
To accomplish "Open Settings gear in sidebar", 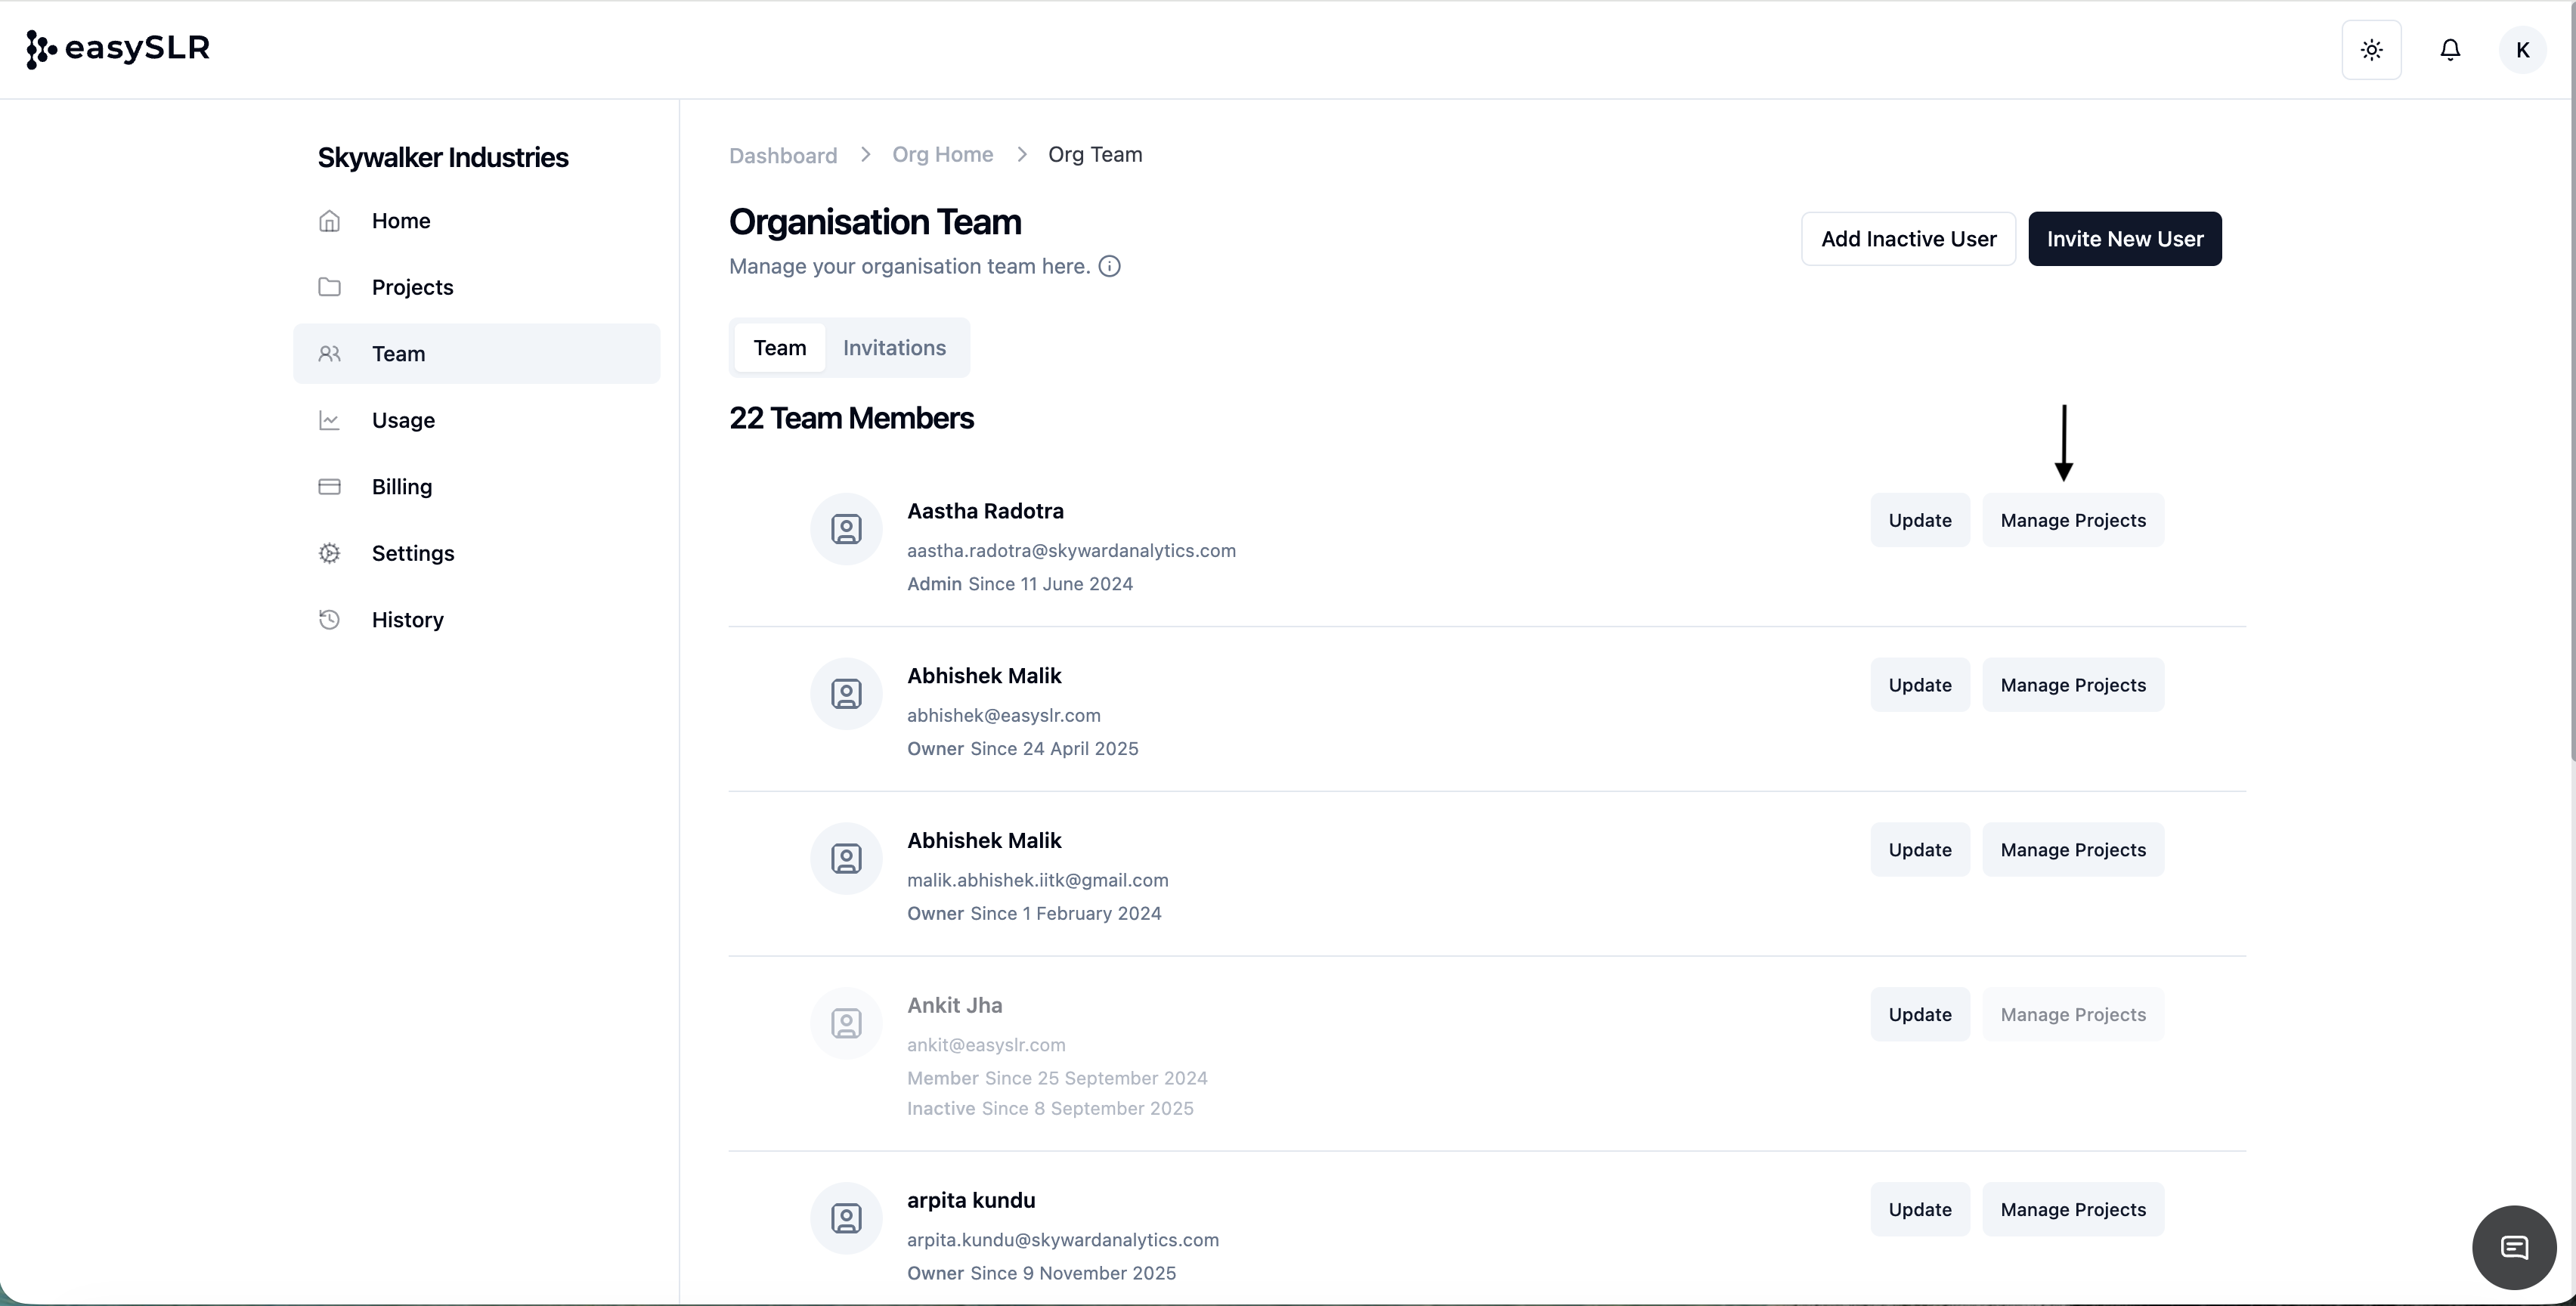I will [x=412, y=553].
